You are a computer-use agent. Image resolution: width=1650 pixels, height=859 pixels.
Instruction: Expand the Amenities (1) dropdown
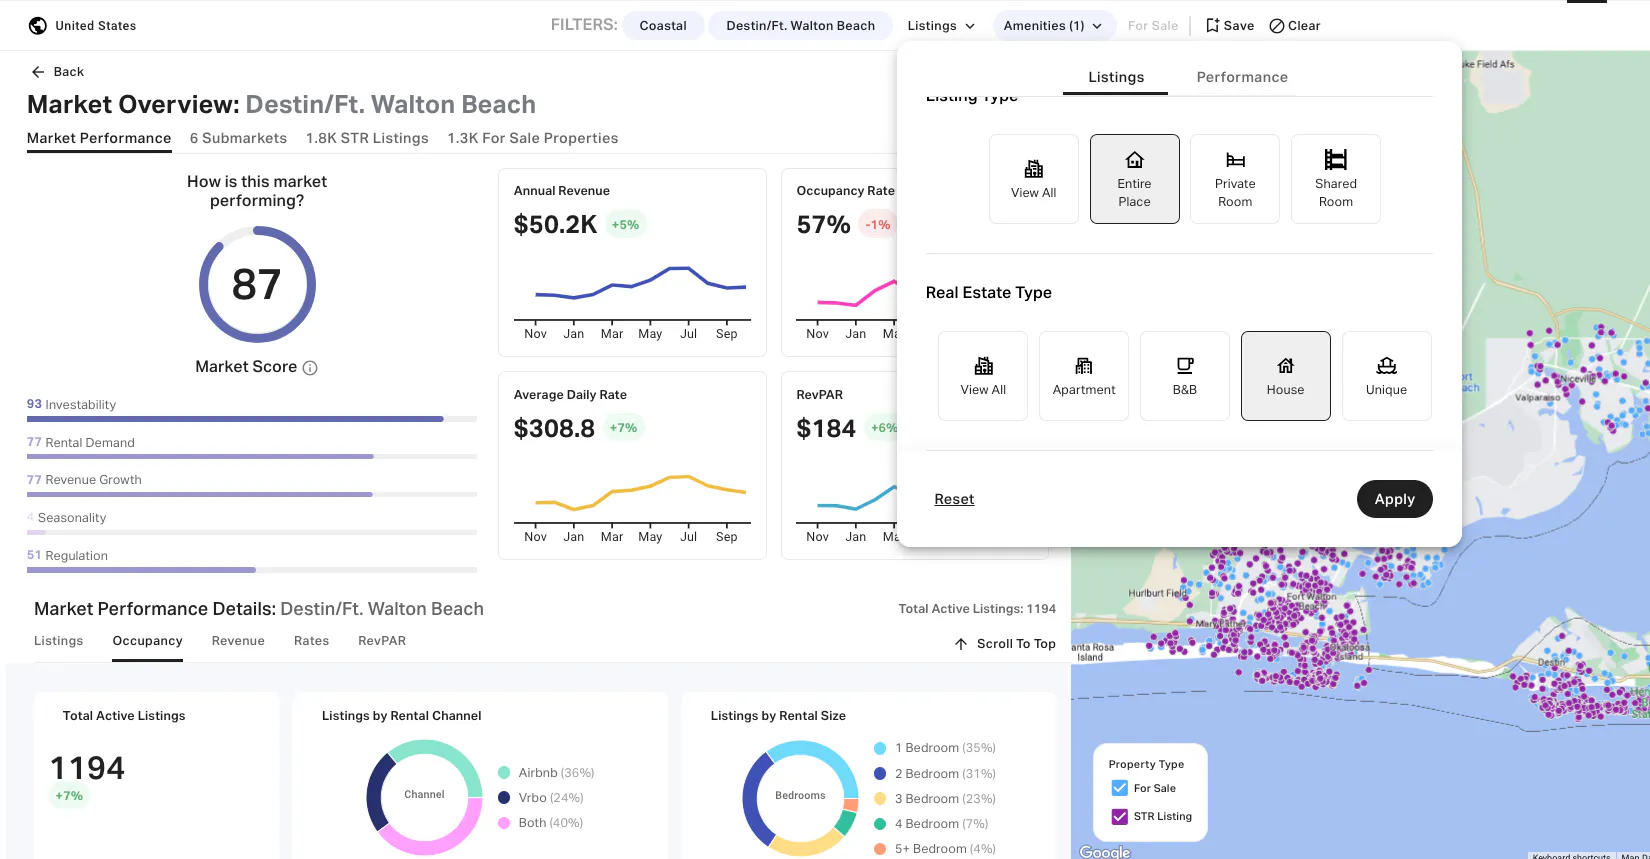click(x=1053, y=26)
